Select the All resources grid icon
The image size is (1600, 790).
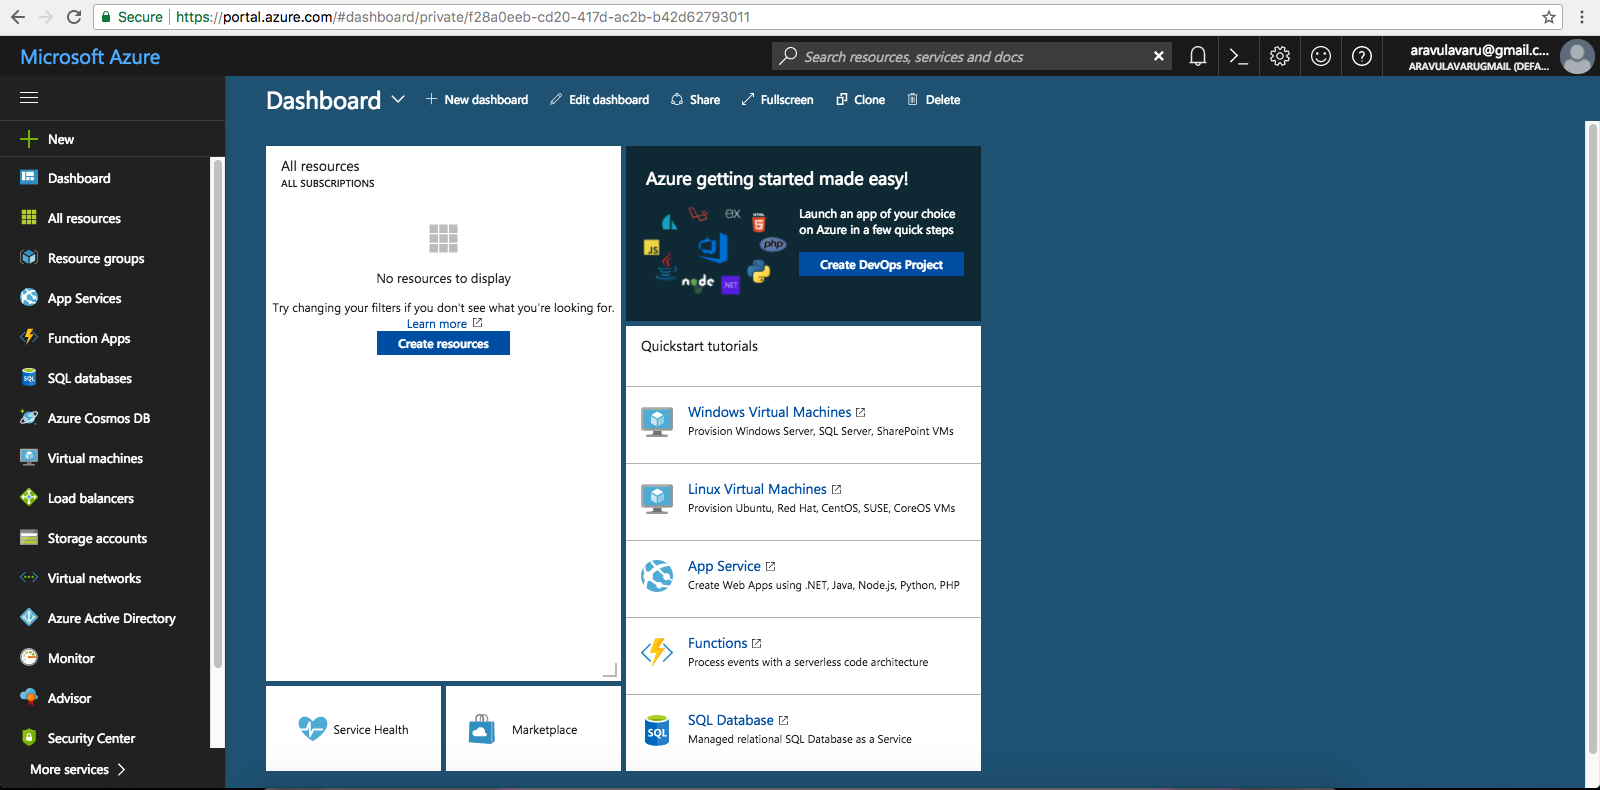(x=29, y=218)
